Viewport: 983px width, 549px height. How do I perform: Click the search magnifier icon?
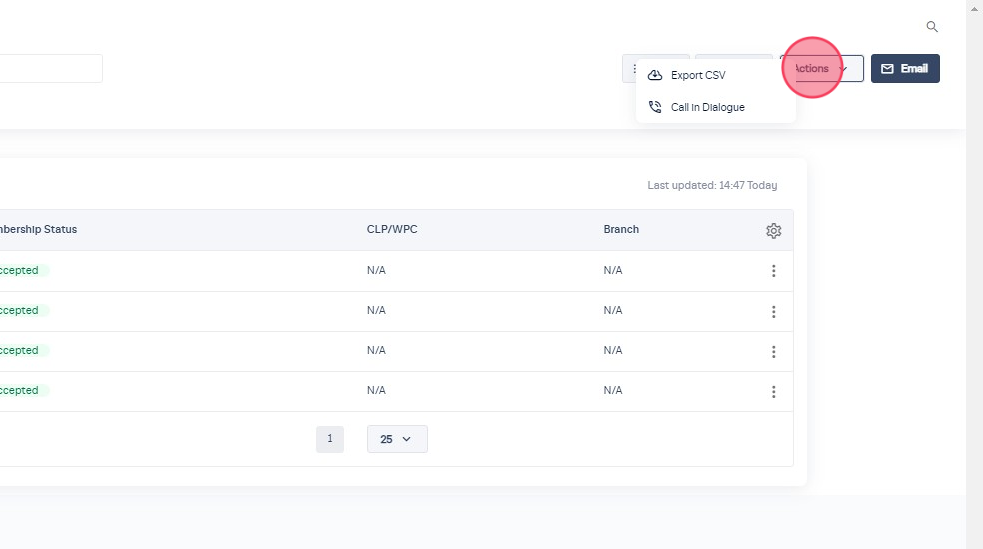pos(932,27)
